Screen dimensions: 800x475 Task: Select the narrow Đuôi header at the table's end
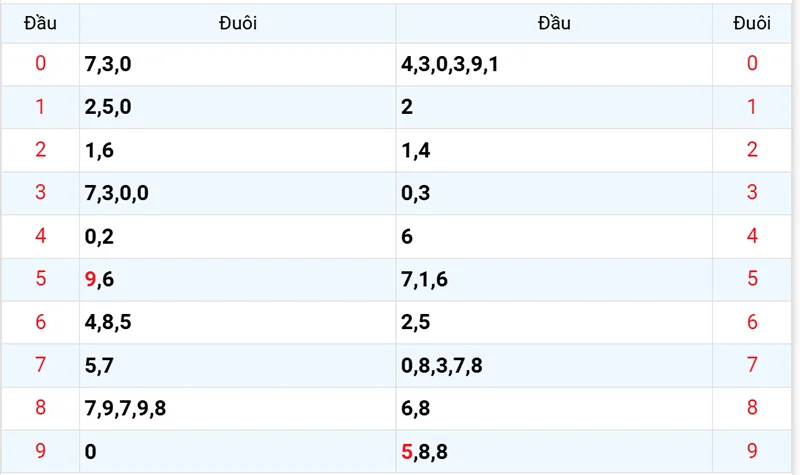(x=752, y=23)
